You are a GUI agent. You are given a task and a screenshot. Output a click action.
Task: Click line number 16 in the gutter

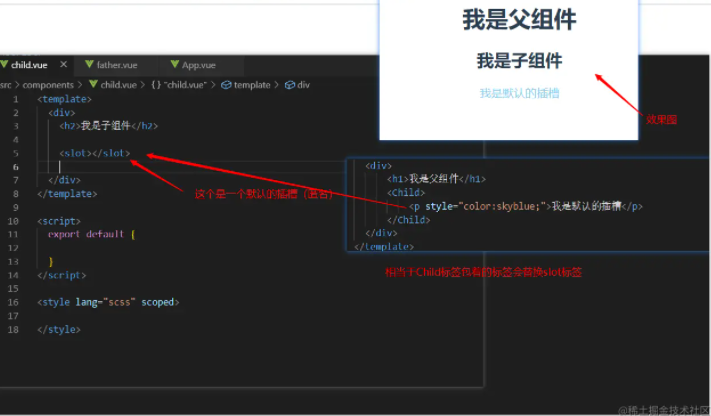pyautogui.click(x=13, y=302)
